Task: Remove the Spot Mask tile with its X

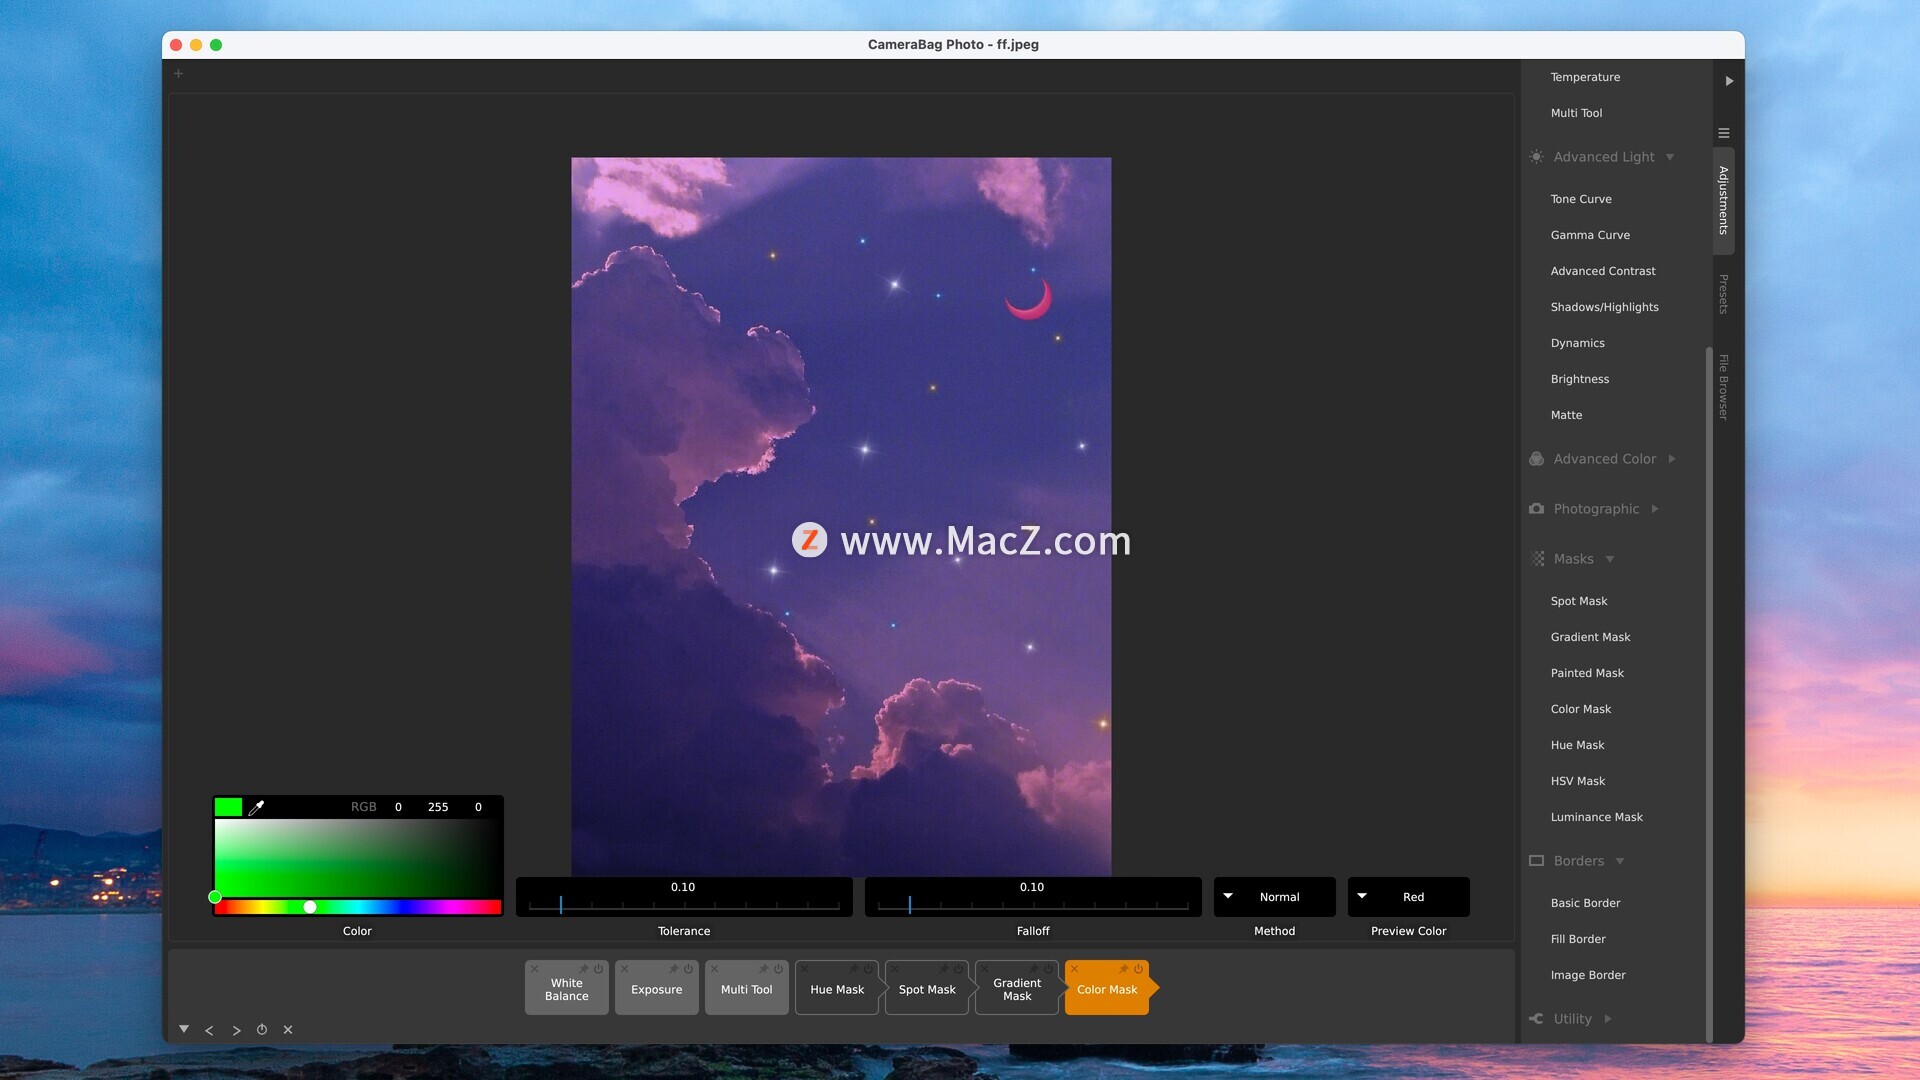Action: coord(895,969)
